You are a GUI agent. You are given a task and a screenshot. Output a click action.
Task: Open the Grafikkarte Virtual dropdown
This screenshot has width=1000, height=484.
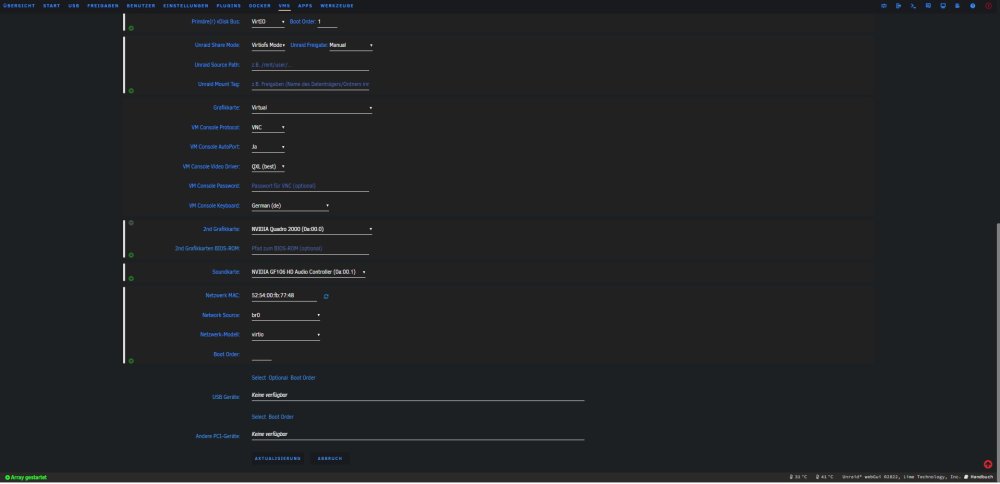tap(311, 108)
